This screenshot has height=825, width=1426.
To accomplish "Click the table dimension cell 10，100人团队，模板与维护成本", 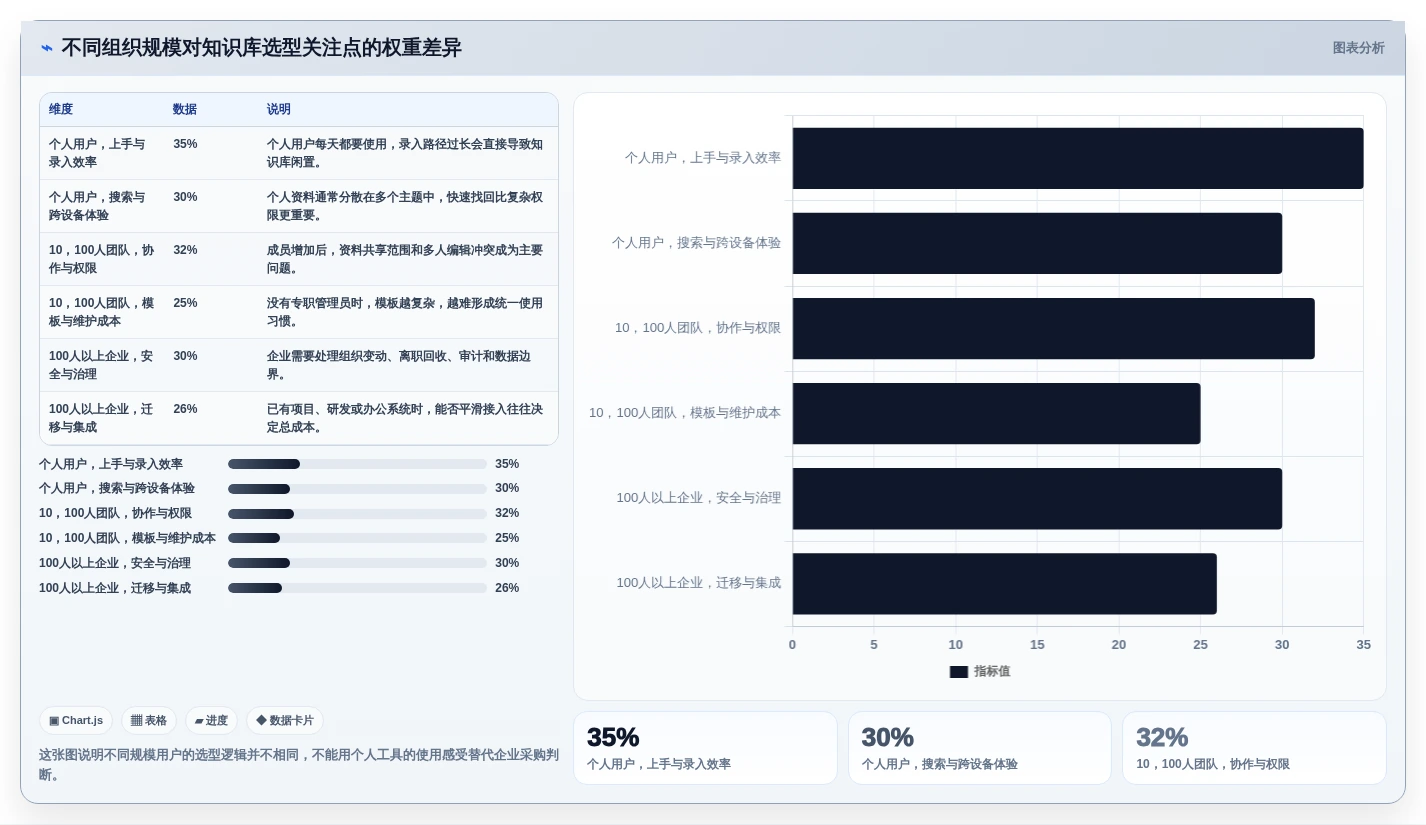I will click(102, 312).
